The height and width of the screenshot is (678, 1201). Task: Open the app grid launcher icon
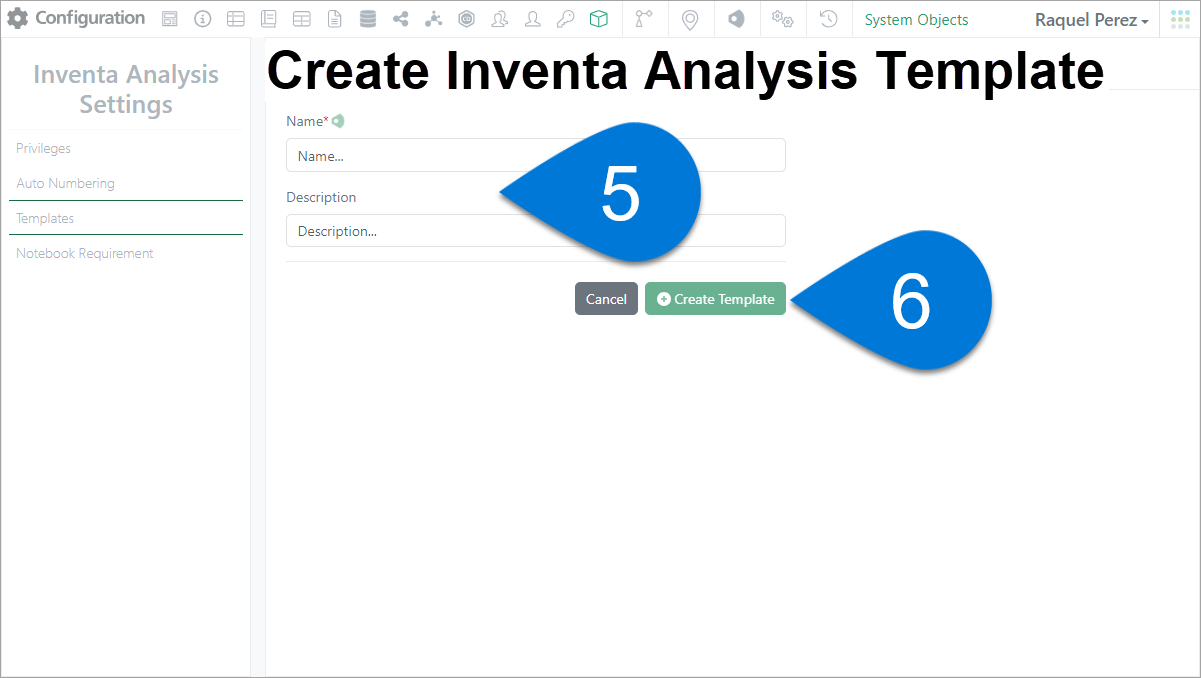coord(1180,19)
